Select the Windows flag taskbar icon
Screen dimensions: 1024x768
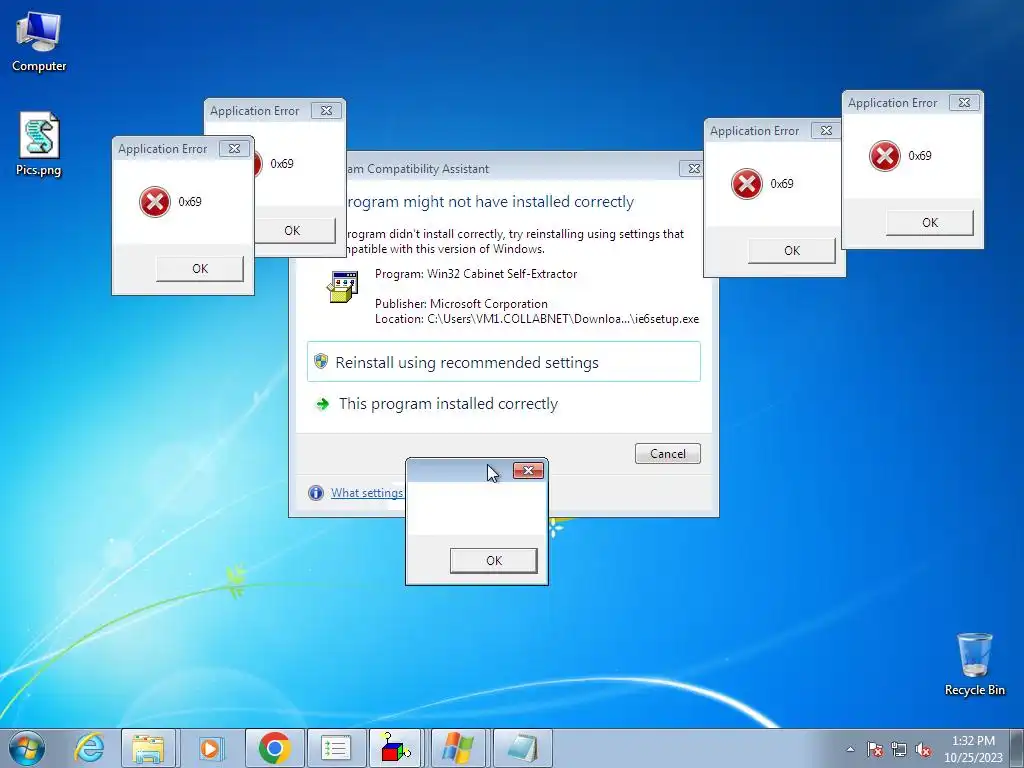458,748
